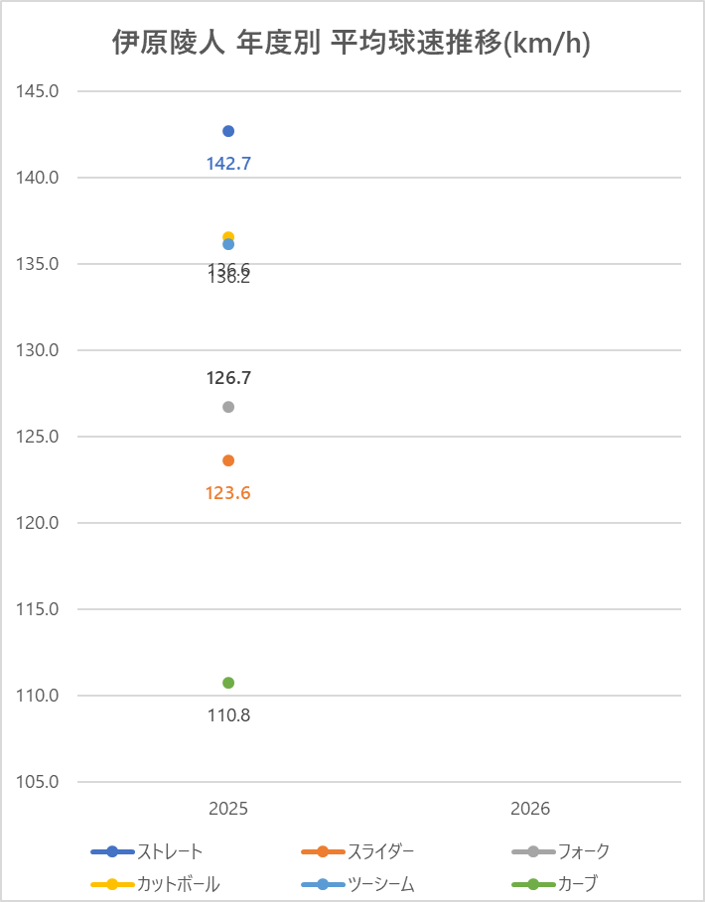This screenshot has width=705, height=902.
Task: Click the 142.7 data label
Action: [229, 164]
